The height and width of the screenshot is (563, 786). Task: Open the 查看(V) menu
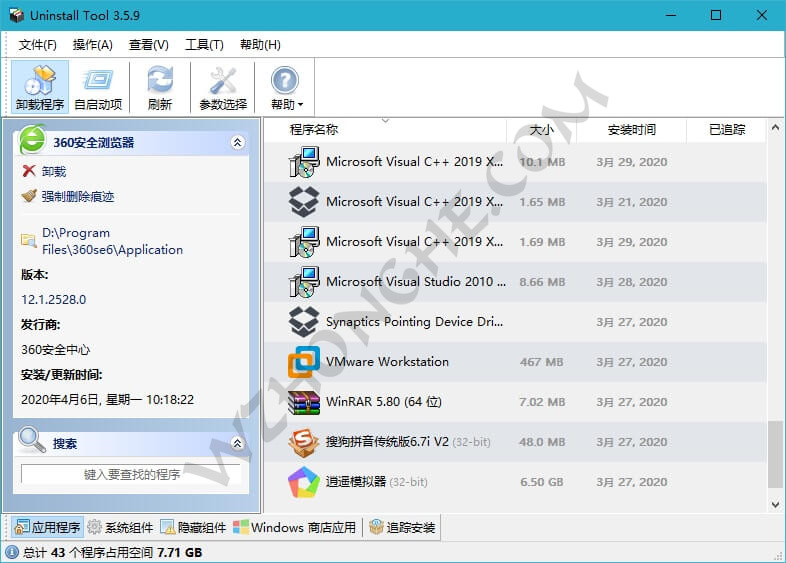pos(149,45)
